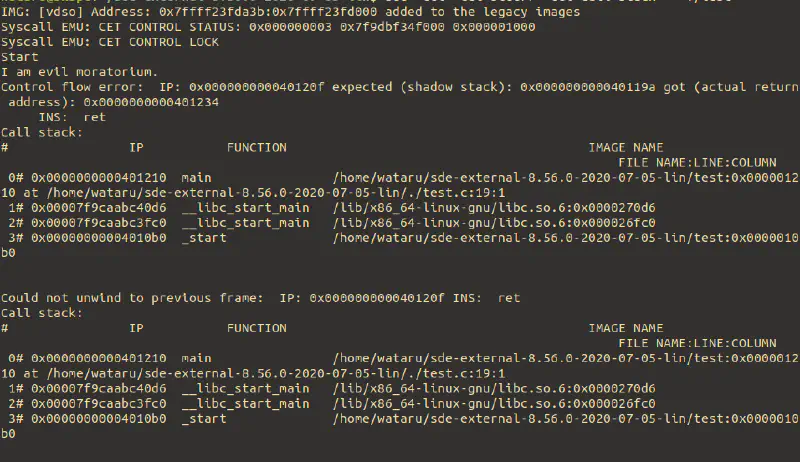Click the '[vdso] Address' line at top
Screen dimensions: 800x462
click(290, 11)
